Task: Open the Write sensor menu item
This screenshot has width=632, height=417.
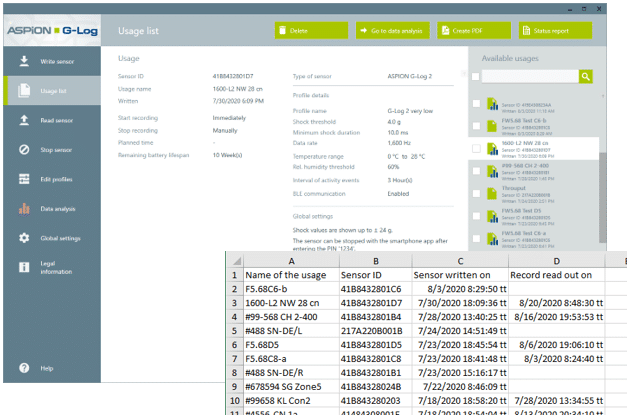Action: (x=52, y=61)
